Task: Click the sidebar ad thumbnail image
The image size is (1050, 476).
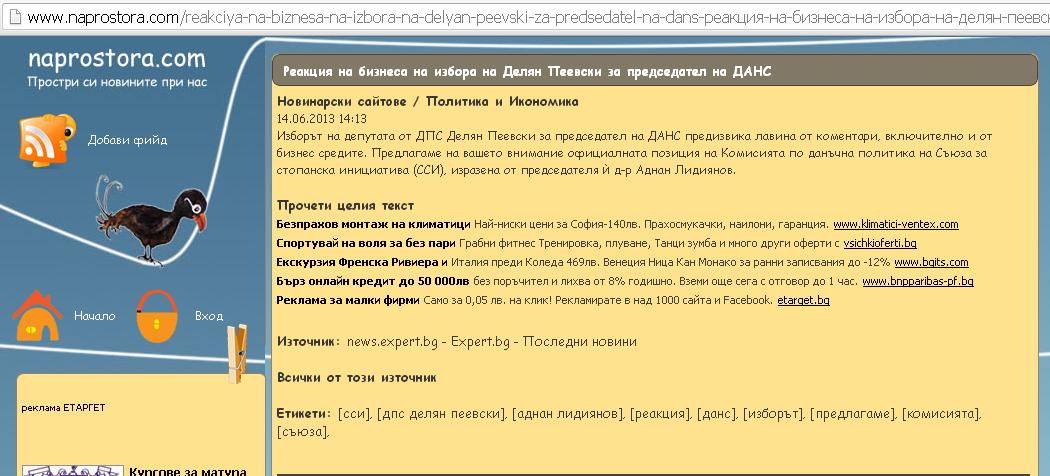Action: coord(73,471)
